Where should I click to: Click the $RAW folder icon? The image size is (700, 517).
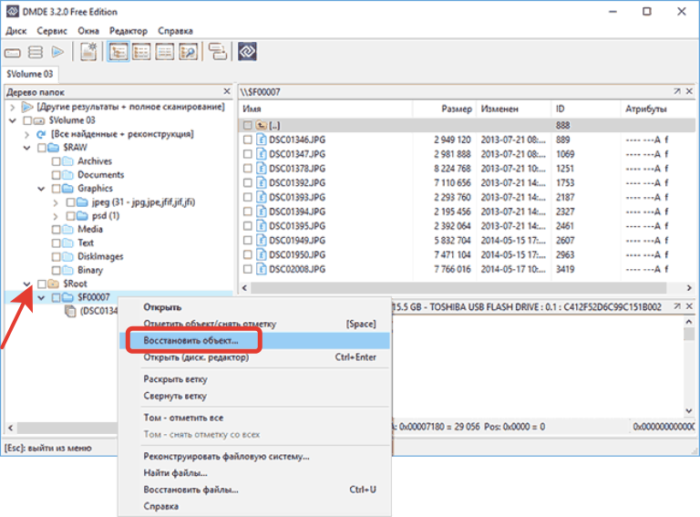click(54, 147)
